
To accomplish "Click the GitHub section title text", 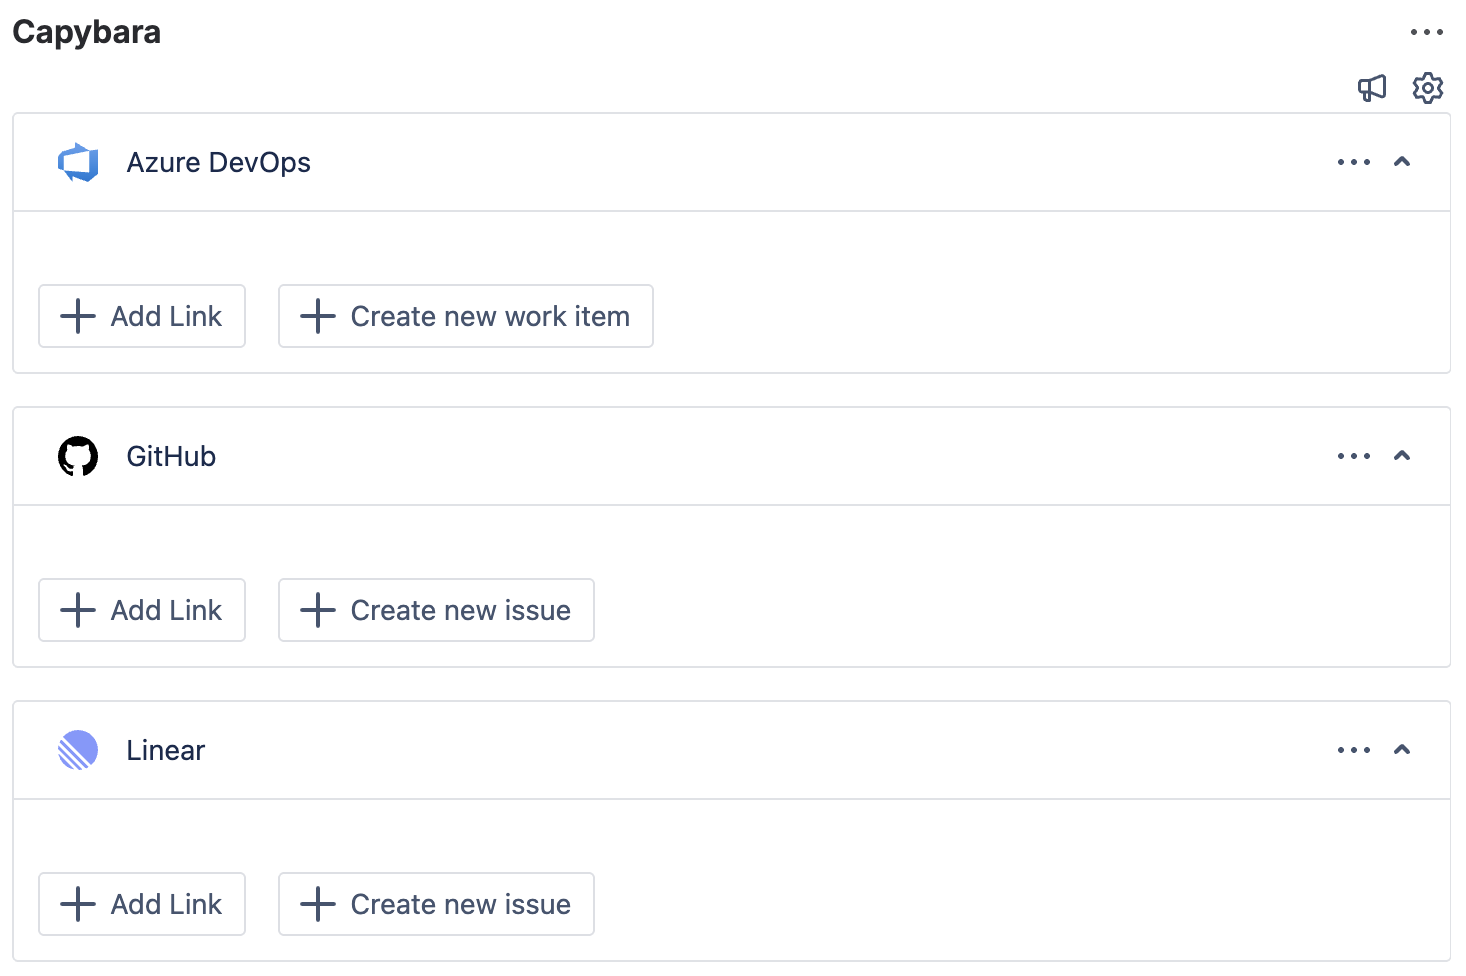I will click(x=171, y=456).
